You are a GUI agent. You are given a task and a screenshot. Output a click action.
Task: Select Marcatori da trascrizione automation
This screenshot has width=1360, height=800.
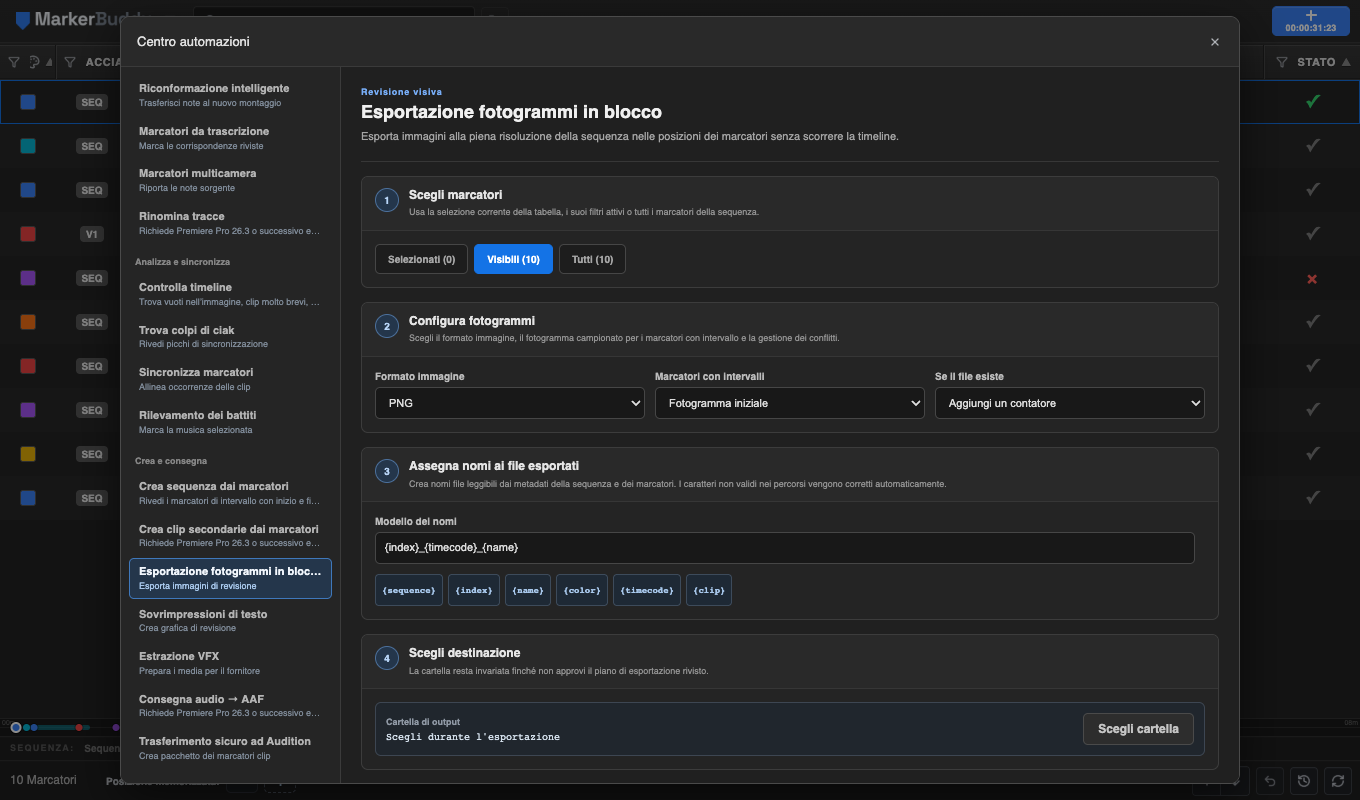click(230, 138)
